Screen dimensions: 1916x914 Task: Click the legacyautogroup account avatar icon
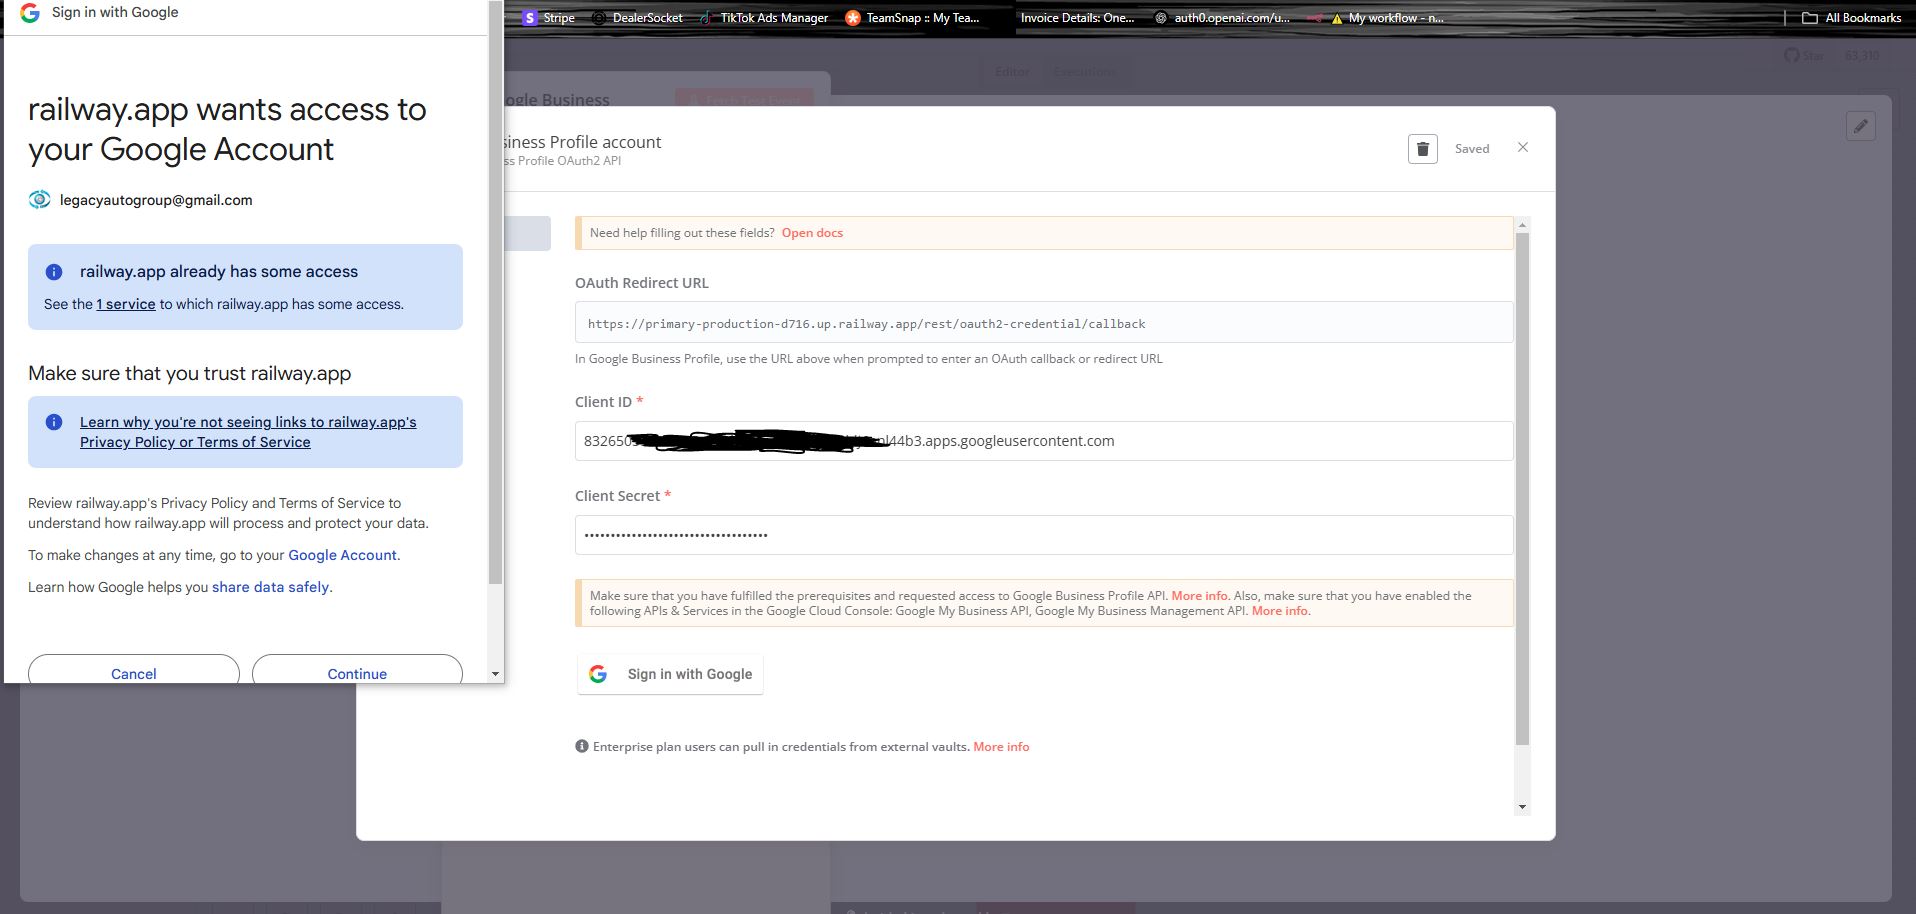39,200
